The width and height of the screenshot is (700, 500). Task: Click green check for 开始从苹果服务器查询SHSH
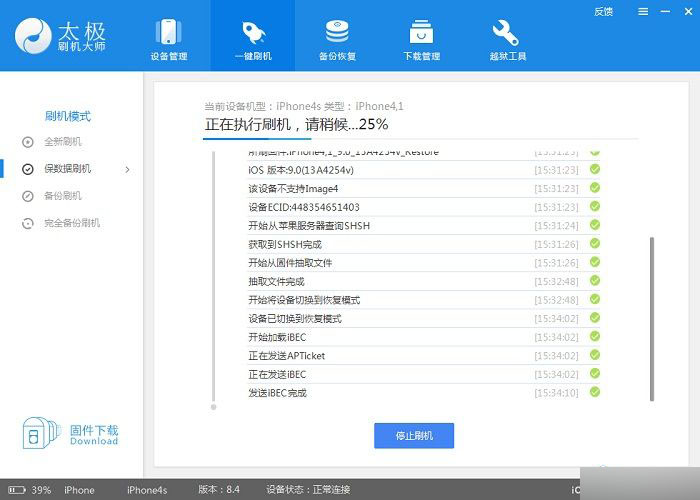pyautogui.click(x=595, y=225)
